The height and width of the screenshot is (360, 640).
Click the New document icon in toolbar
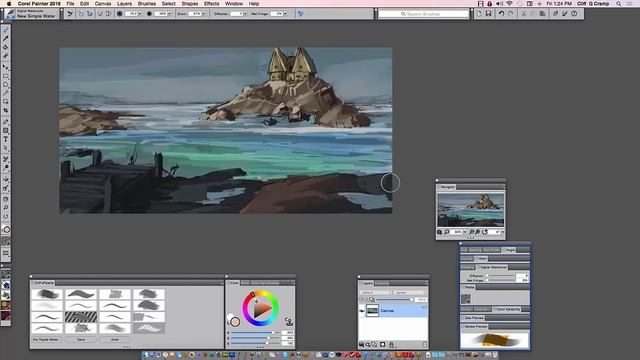pyautogui.click(x=479, y=13)
